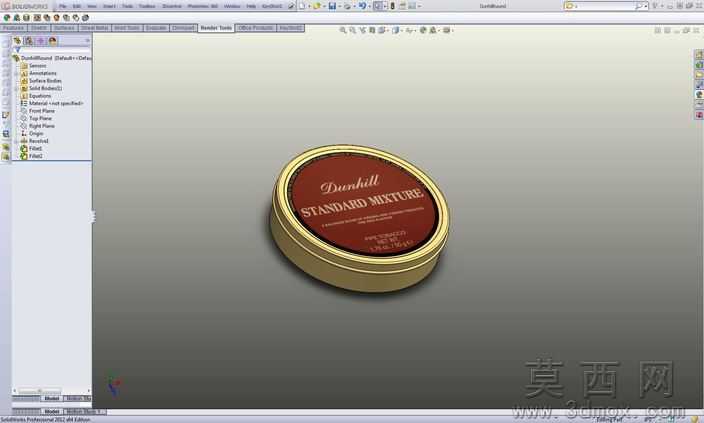
Task: Click the Open file icon
Action: tap(317, 6)
